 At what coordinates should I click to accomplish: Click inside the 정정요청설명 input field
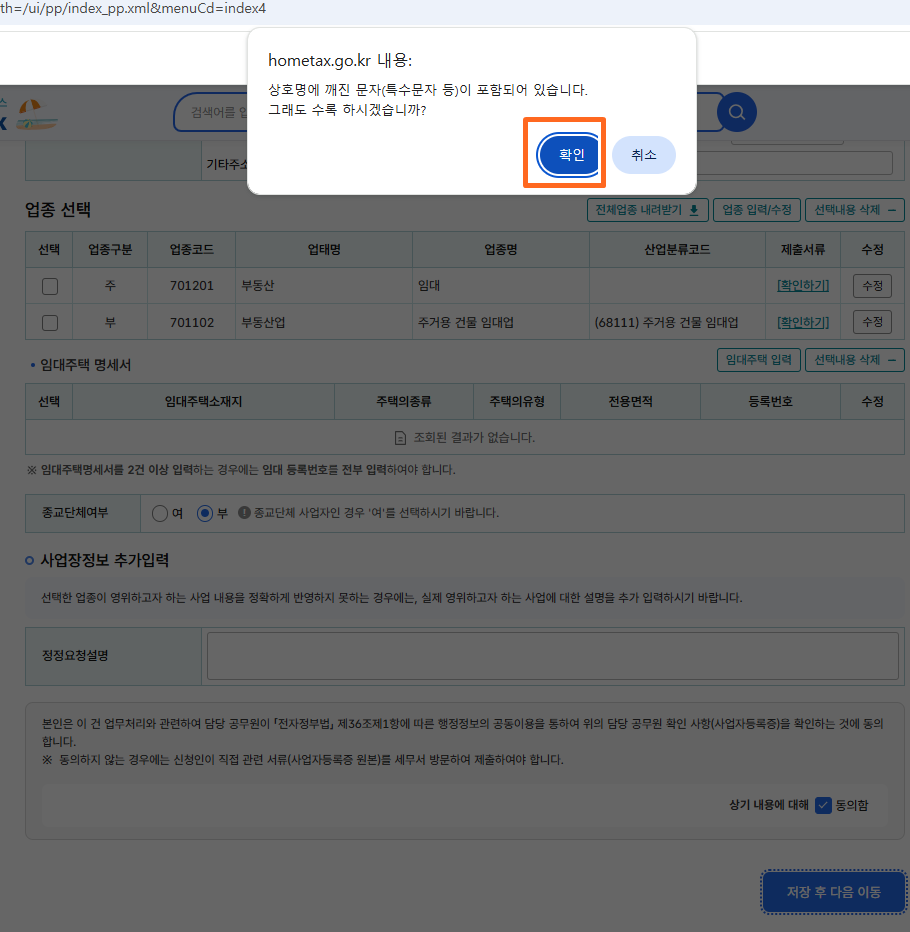point(553,655)
